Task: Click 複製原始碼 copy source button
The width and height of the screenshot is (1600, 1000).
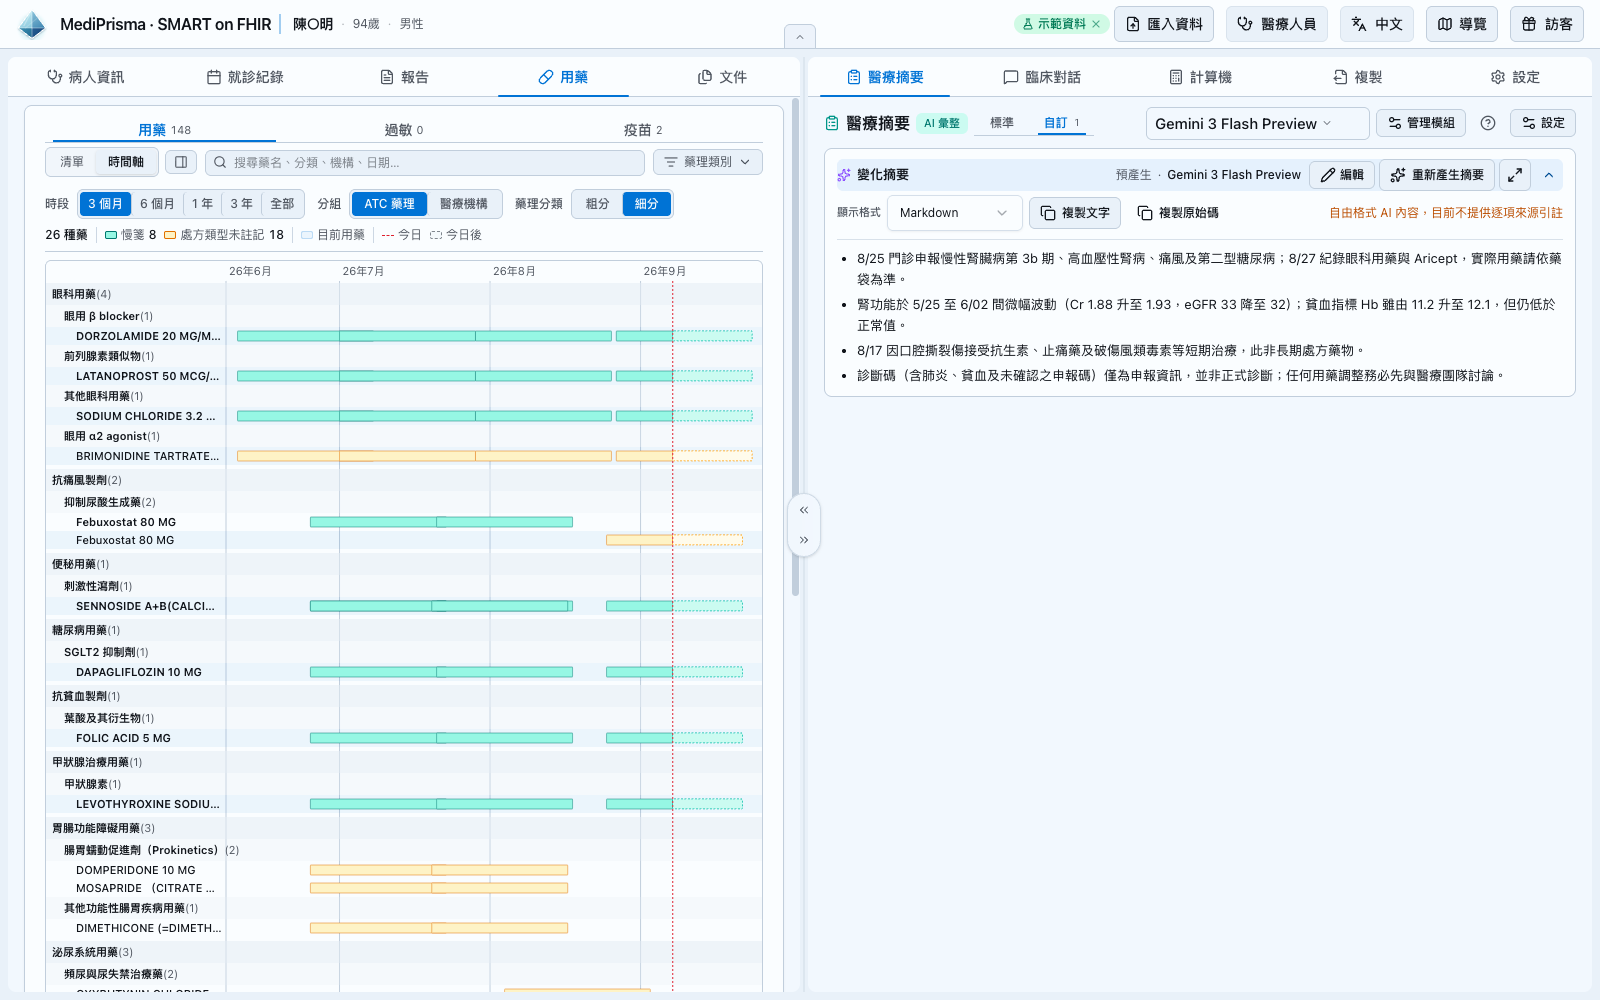Action: (1178, 213)
